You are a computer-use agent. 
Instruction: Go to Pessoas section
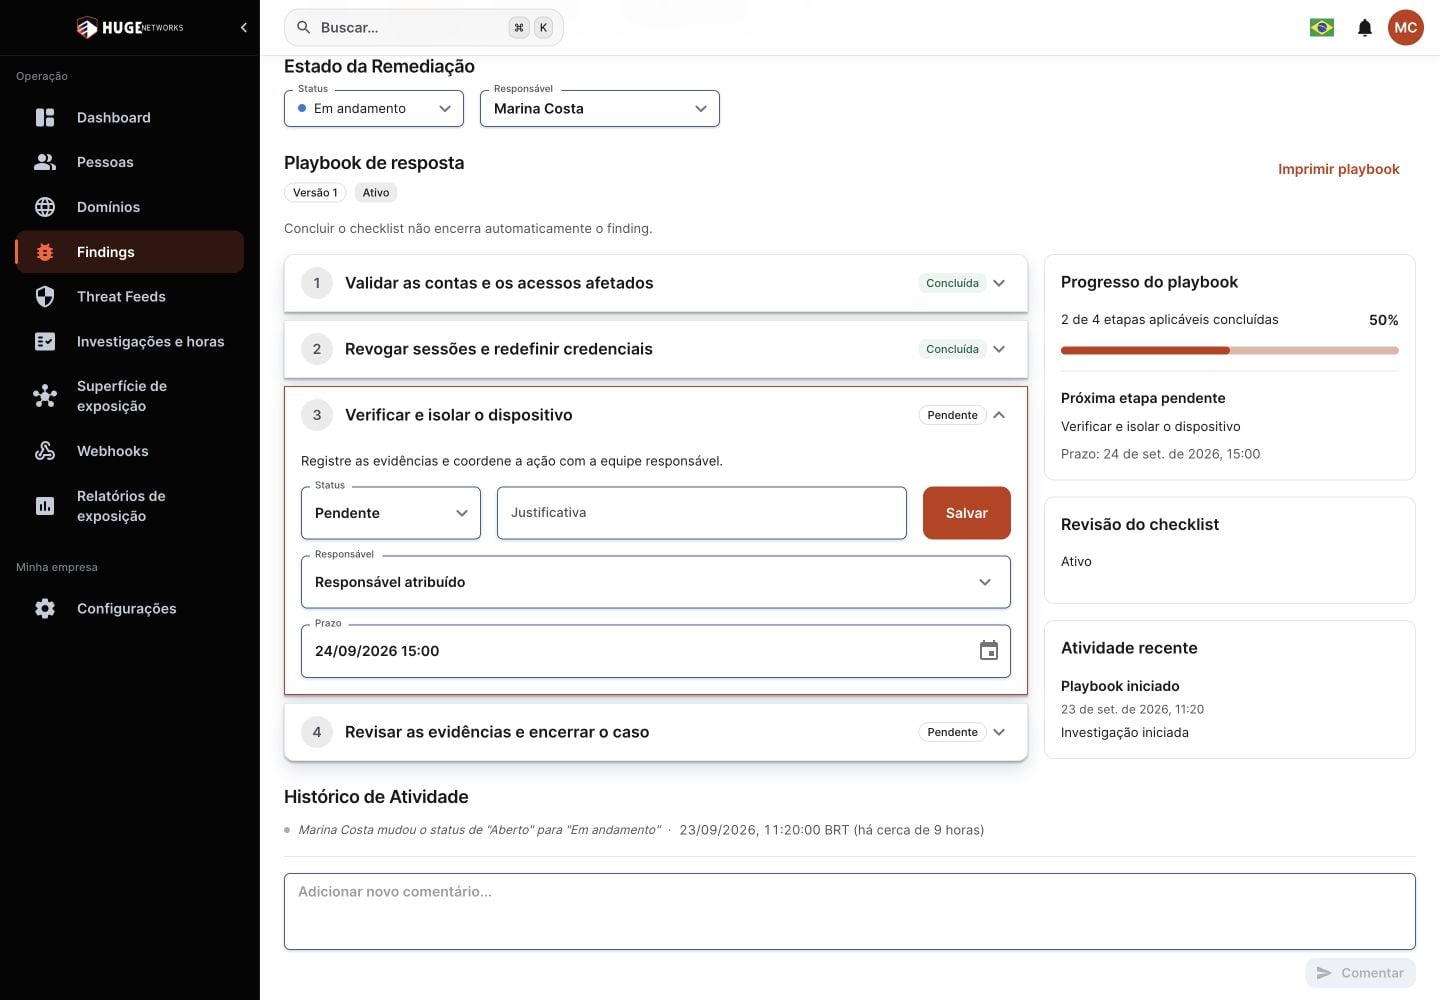click(130, 162)
